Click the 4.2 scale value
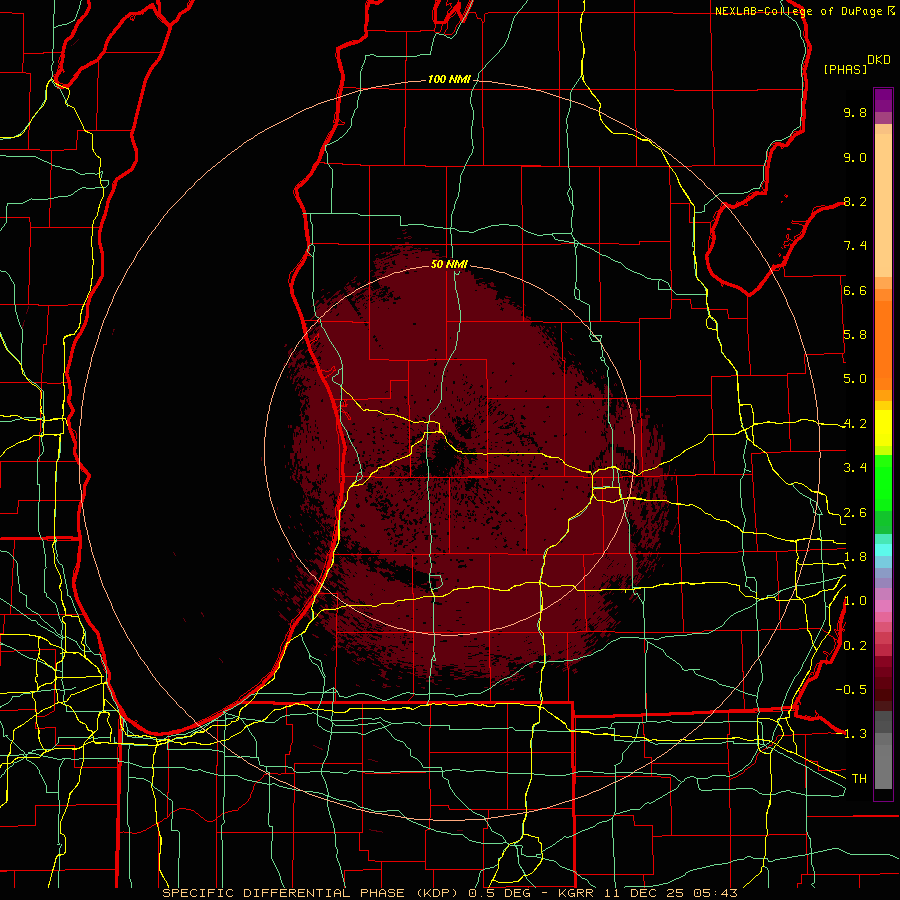Image resolution: width=900 pixels, height=900 pixels. click(x=855, y=424)
